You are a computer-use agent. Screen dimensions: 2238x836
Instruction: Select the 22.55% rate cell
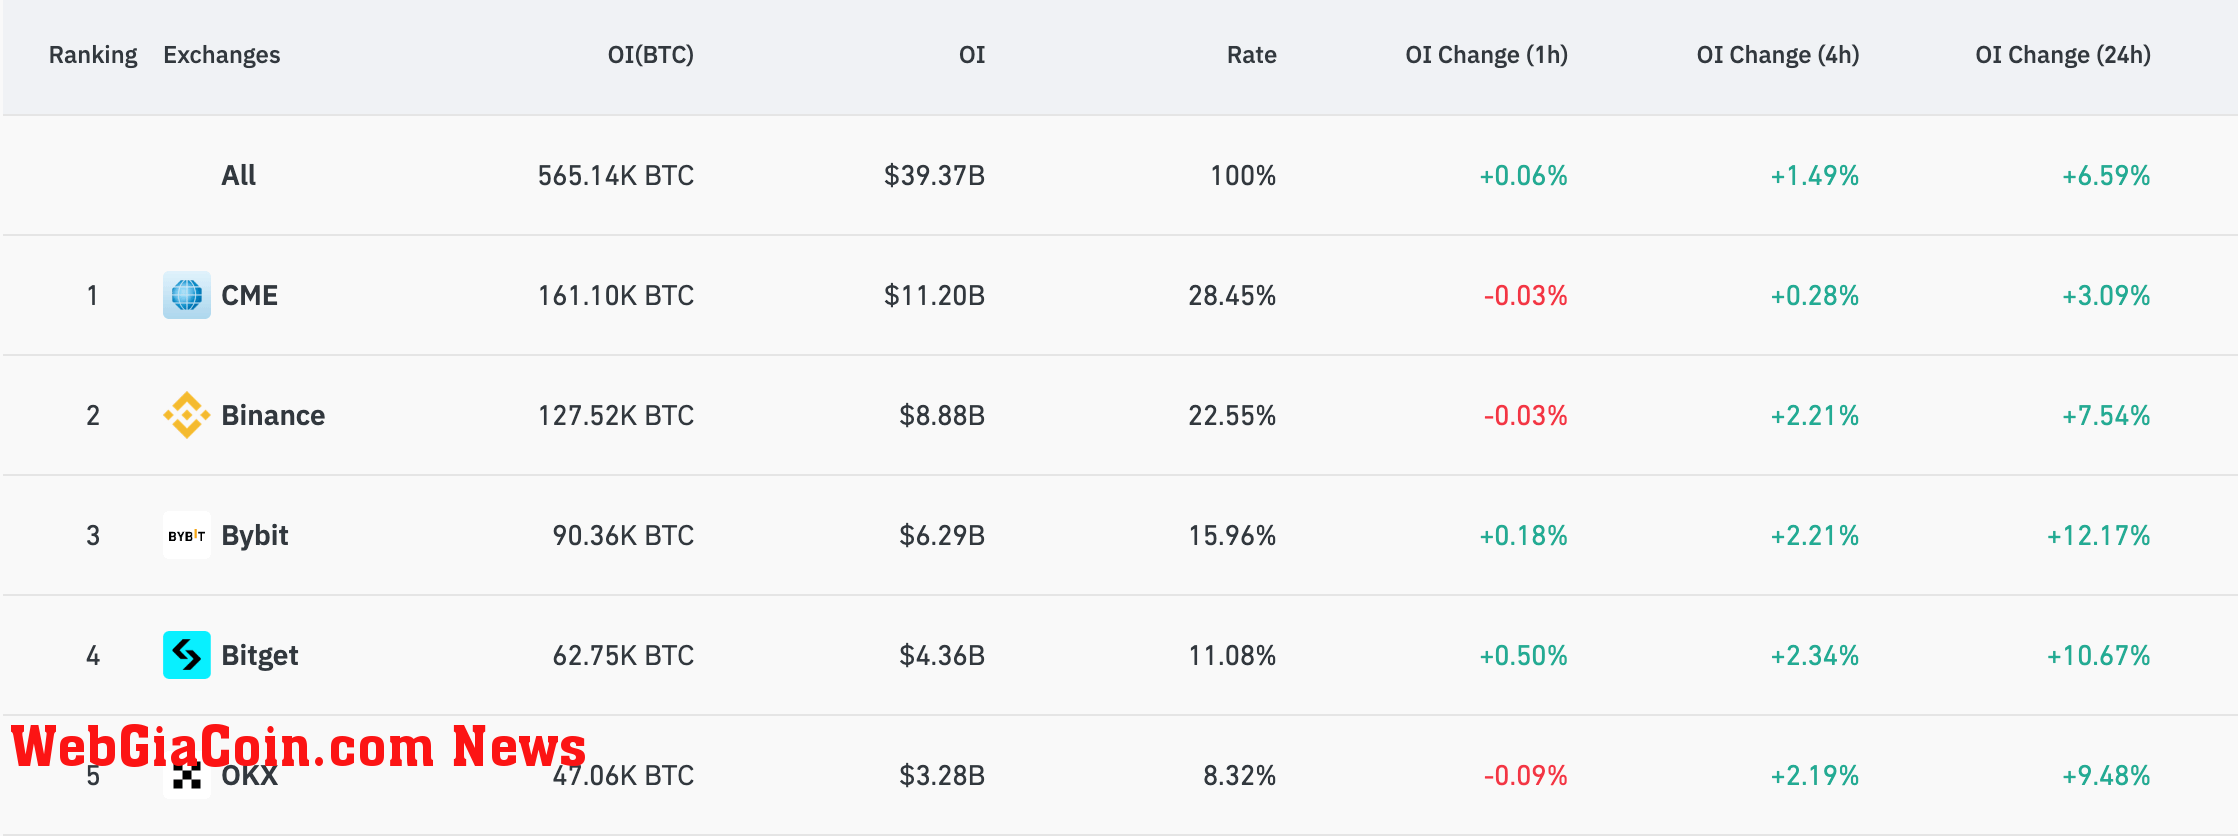1232,415
